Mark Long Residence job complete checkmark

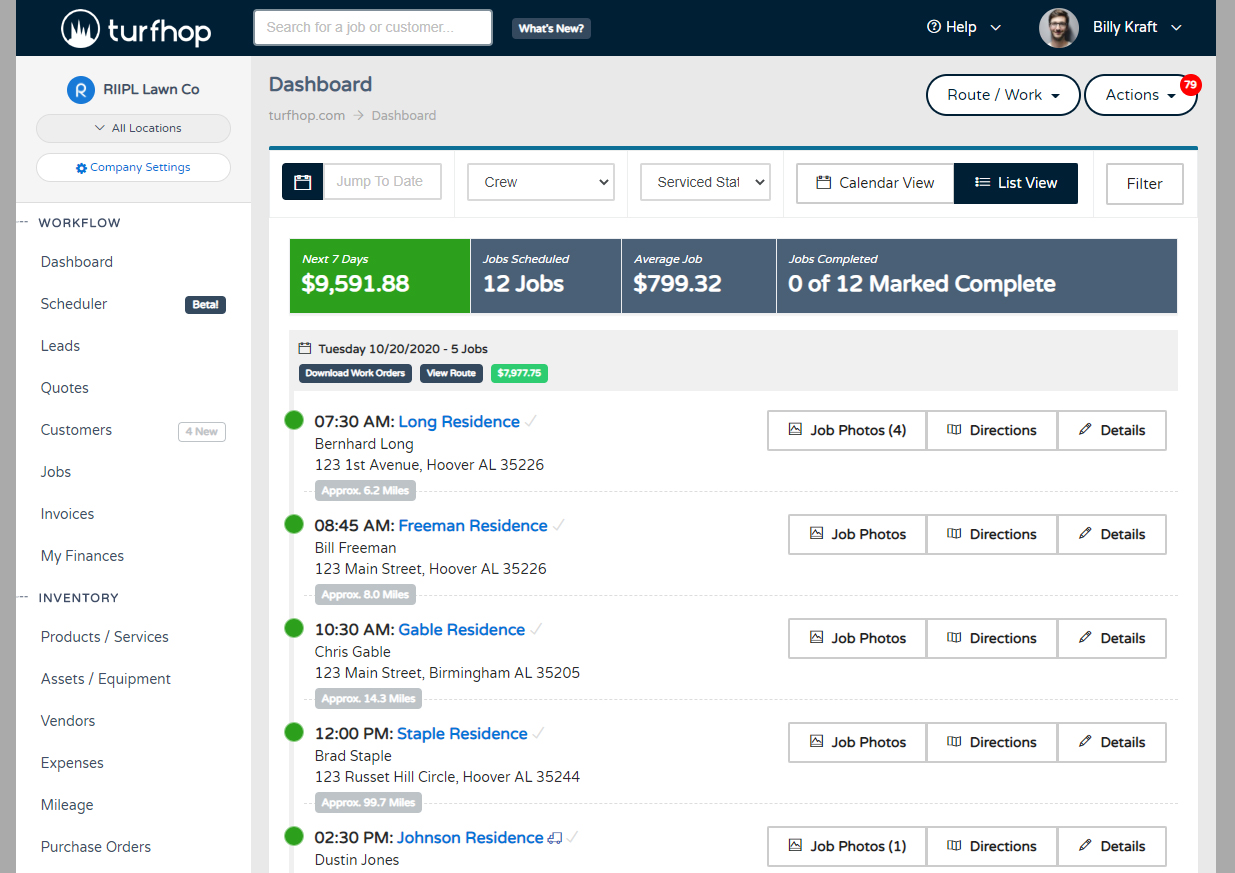[x=531, y=422]
